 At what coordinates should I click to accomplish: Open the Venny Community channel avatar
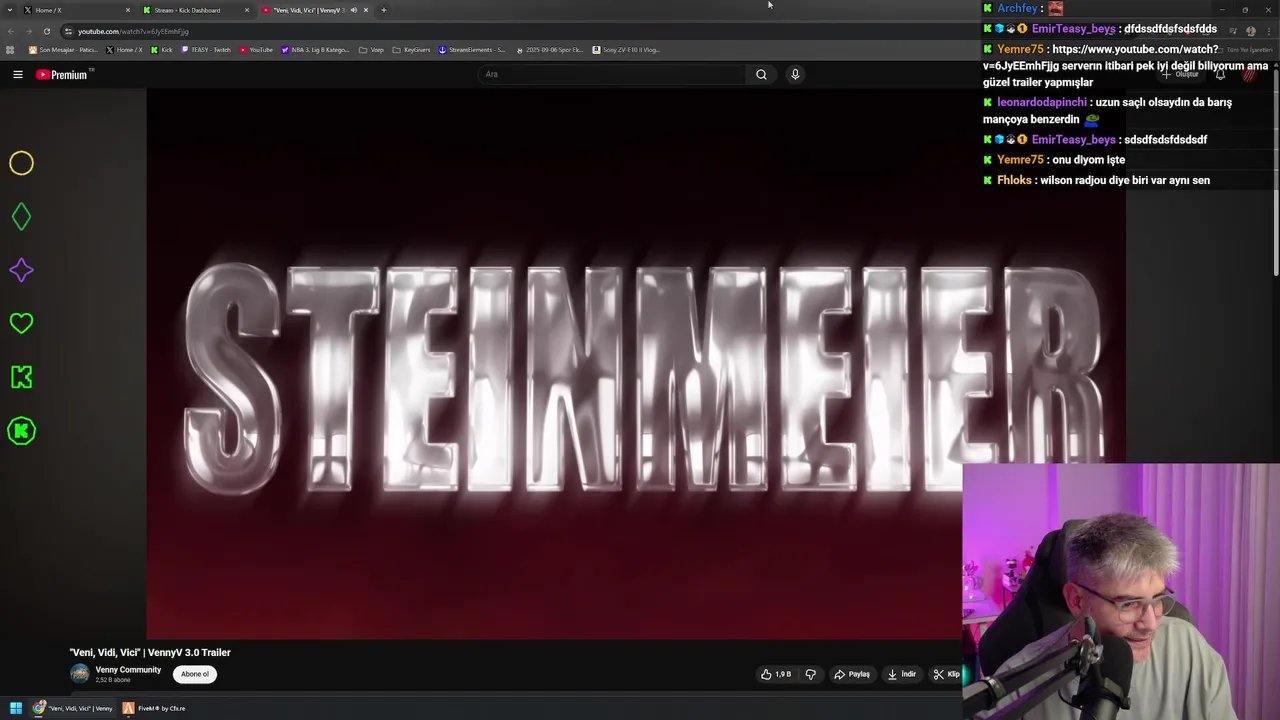pos(80,674)
